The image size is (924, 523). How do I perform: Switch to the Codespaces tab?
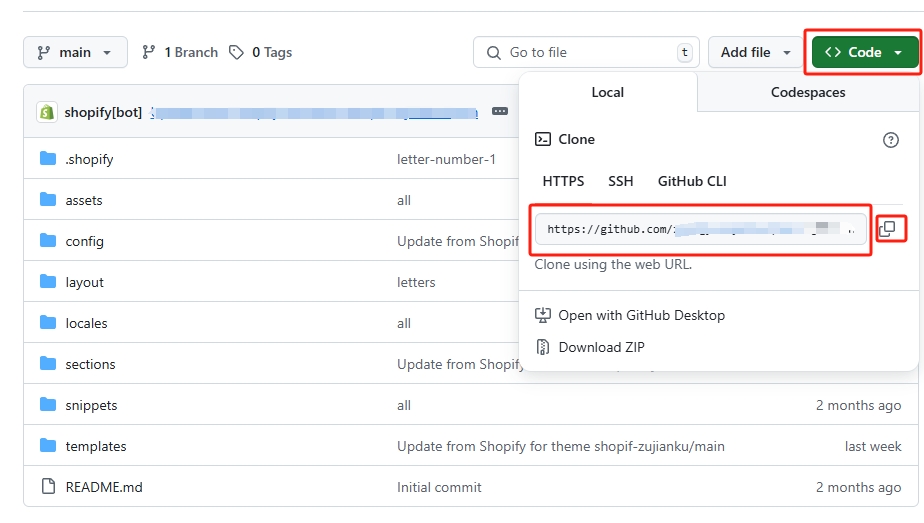[x=808, y=92]
